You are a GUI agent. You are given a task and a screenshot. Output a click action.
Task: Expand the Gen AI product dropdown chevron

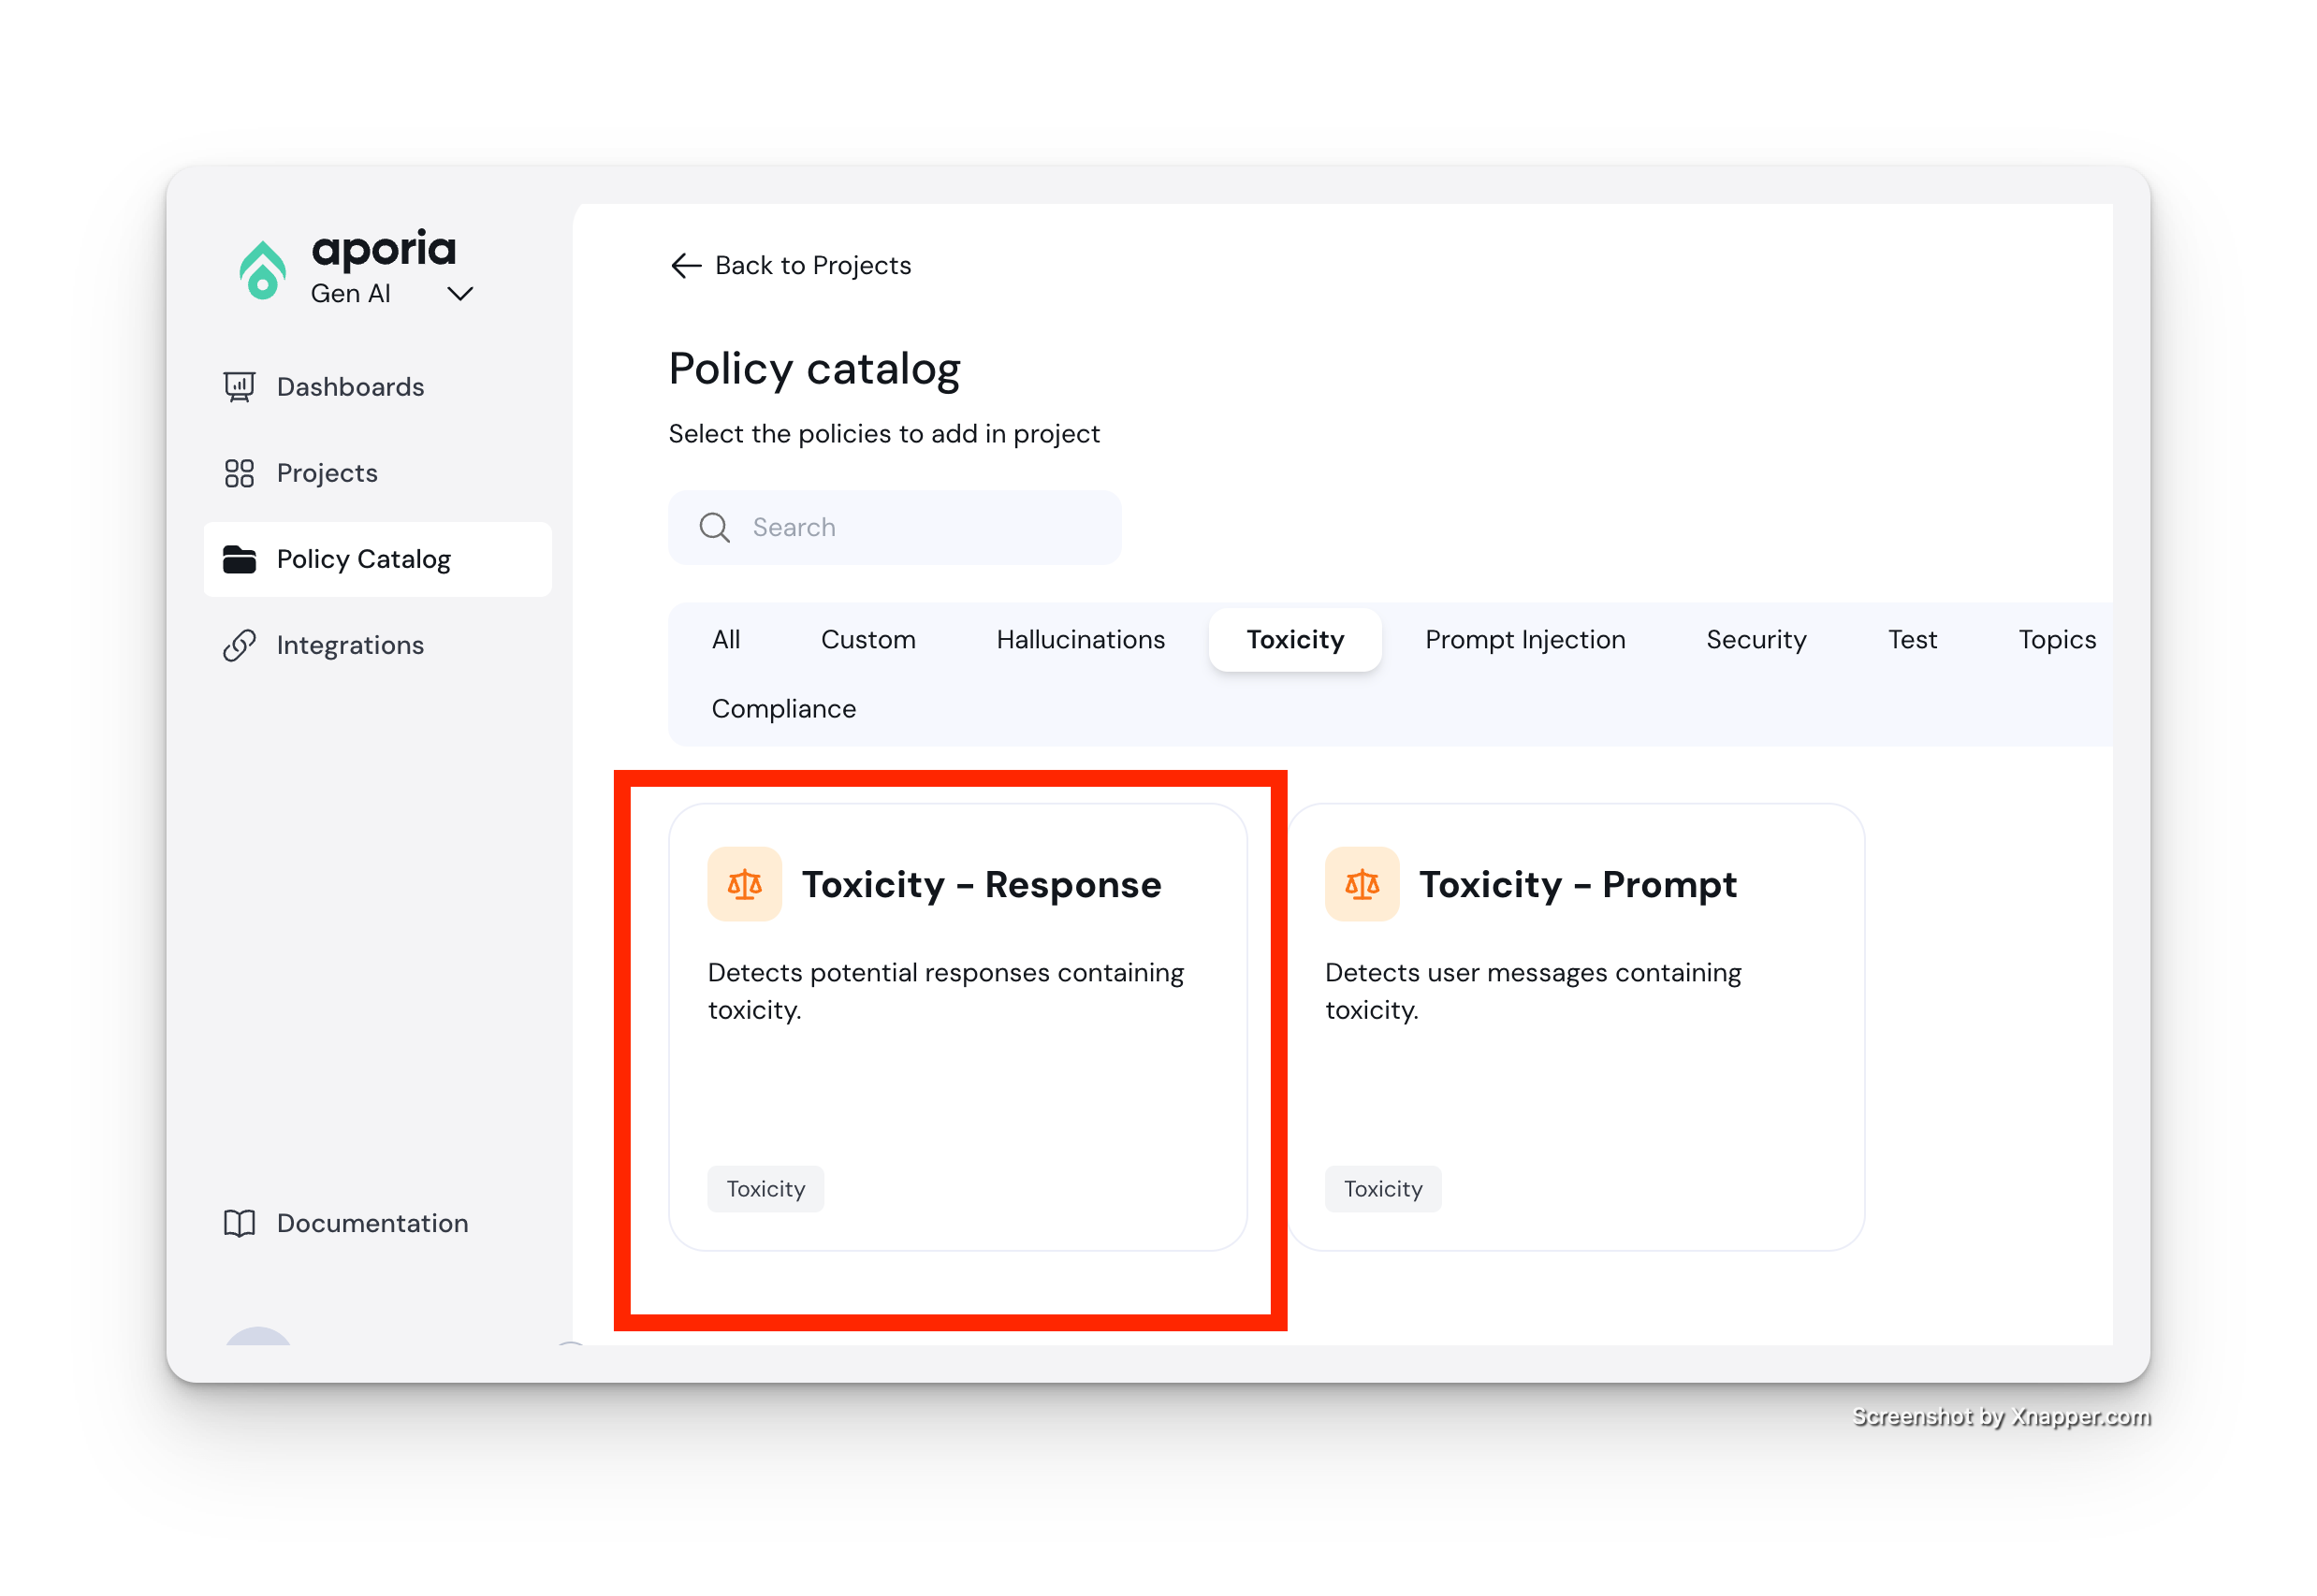click(460, 294)
